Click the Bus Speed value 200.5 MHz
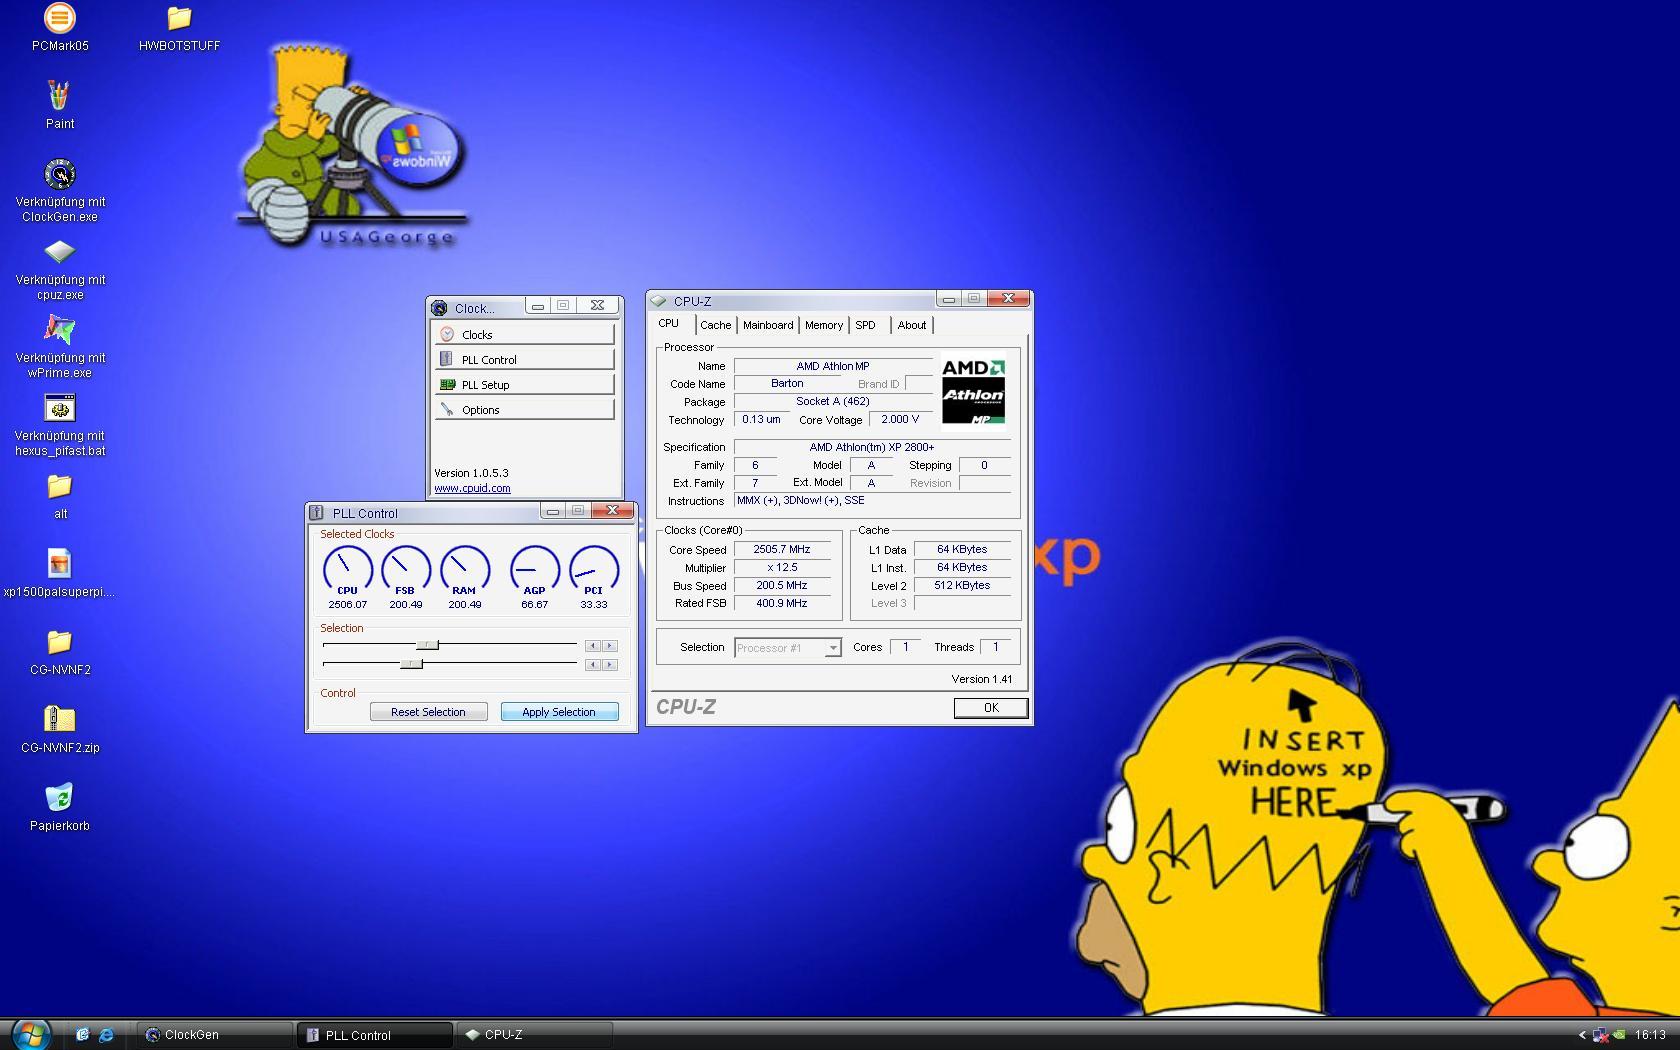Viewport: 1680px width, 1050px height. [x=782, y=585]
